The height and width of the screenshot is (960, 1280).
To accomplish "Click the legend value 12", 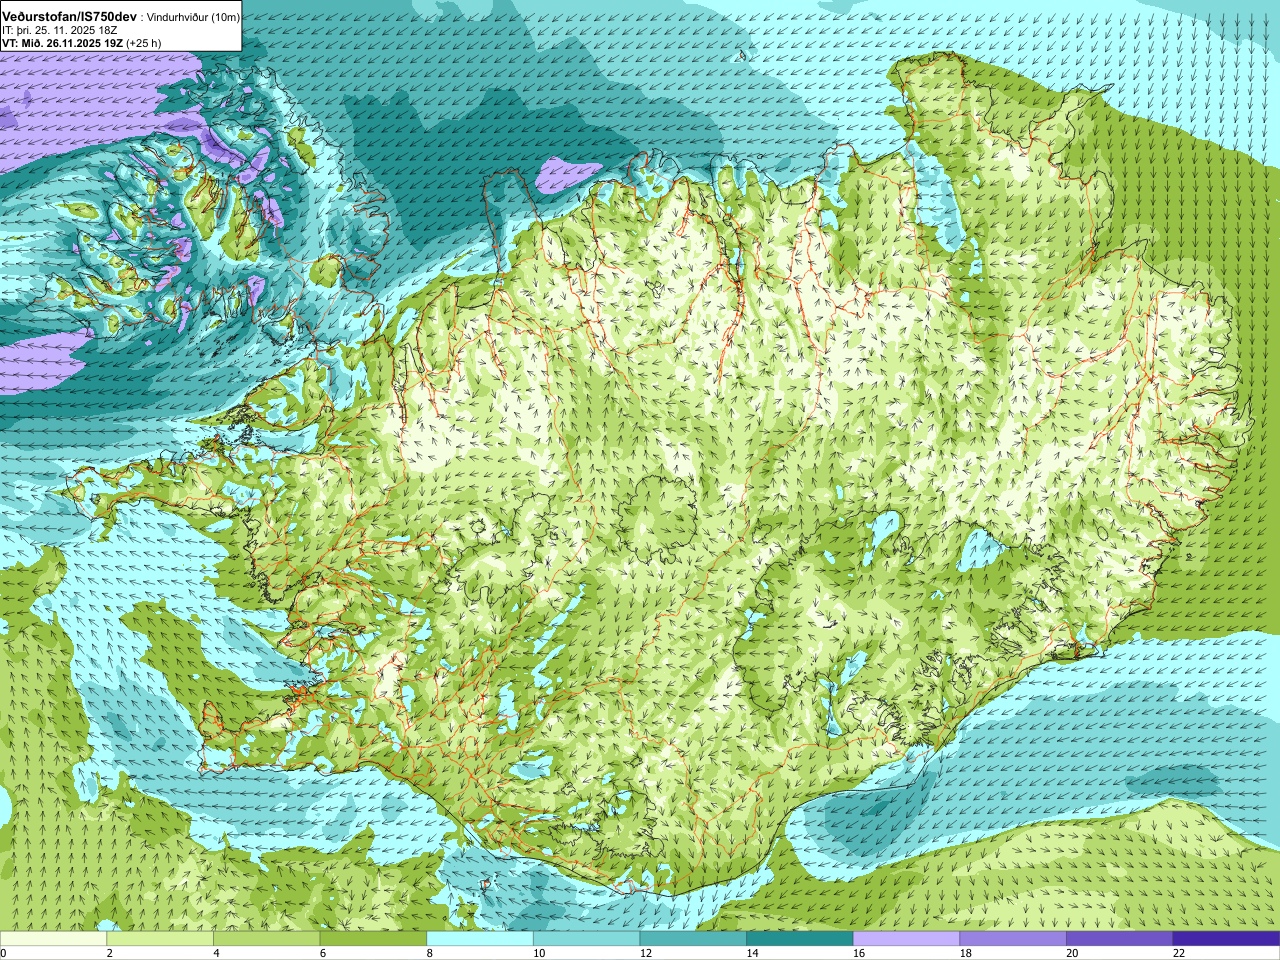I will pyautogui.click(x=645, y=953).
